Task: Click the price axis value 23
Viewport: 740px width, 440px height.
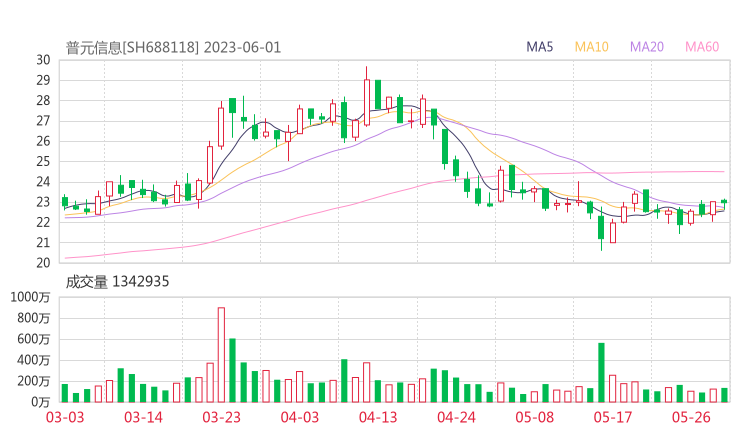Action: (43, 202)
